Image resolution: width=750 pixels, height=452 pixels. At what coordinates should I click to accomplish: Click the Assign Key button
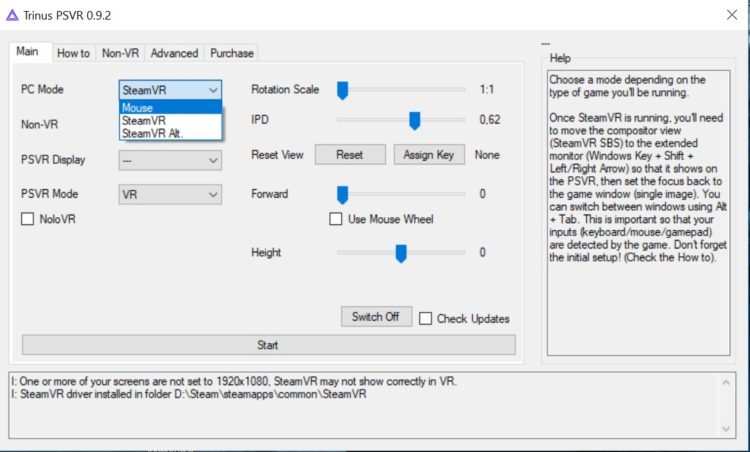429,154
